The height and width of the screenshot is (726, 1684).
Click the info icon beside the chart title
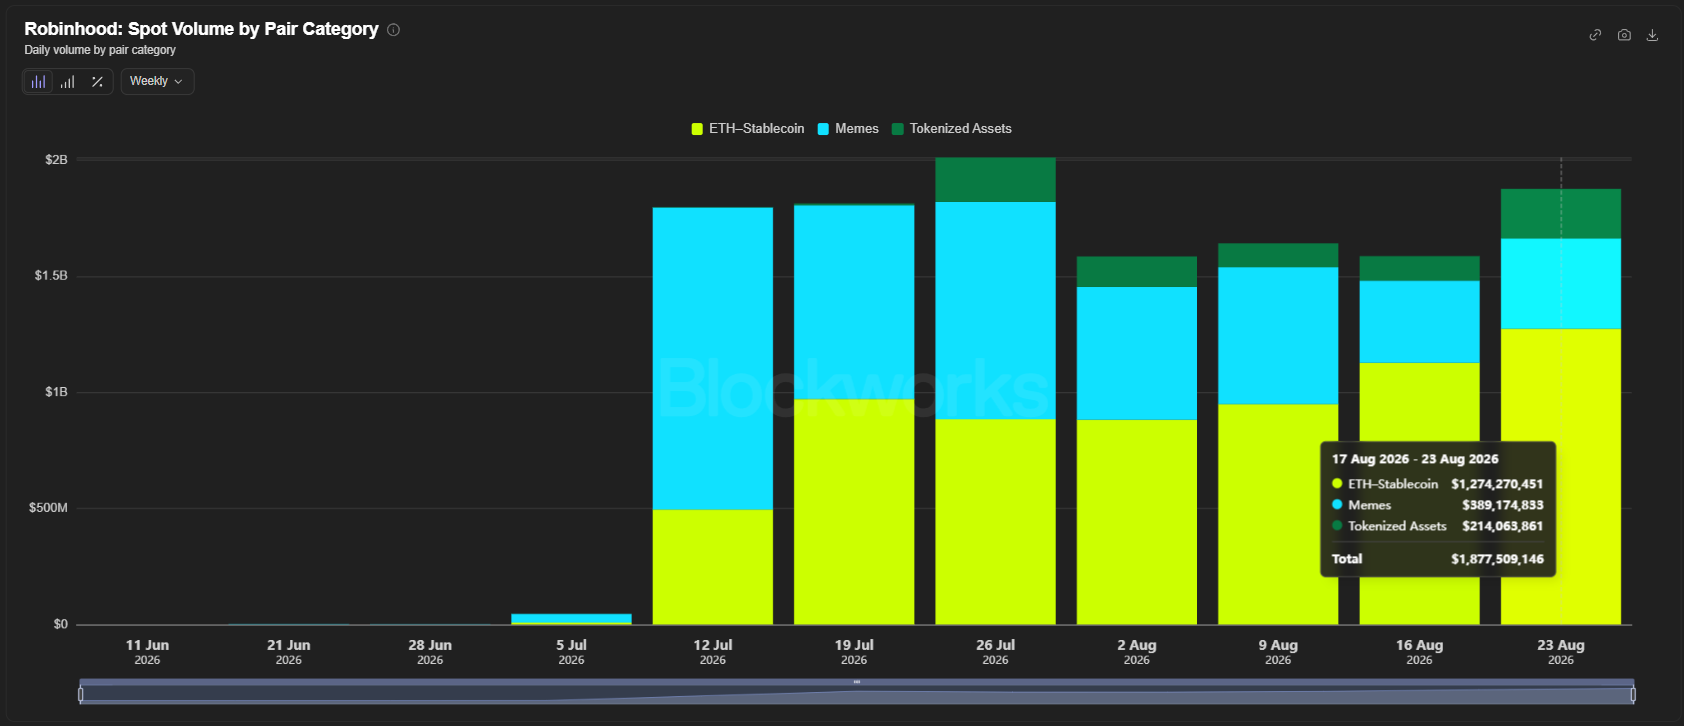coord(393,30)
